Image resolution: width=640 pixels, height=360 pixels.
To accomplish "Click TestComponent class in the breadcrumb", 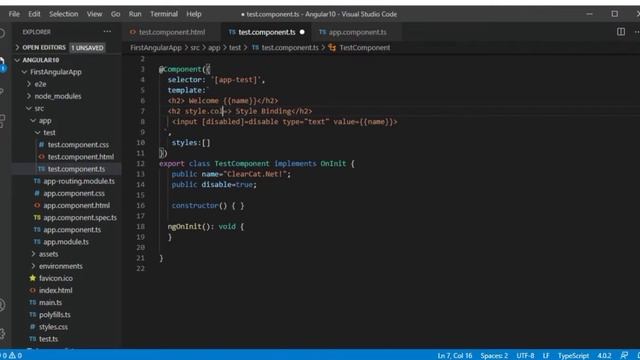I will point(364,48).
